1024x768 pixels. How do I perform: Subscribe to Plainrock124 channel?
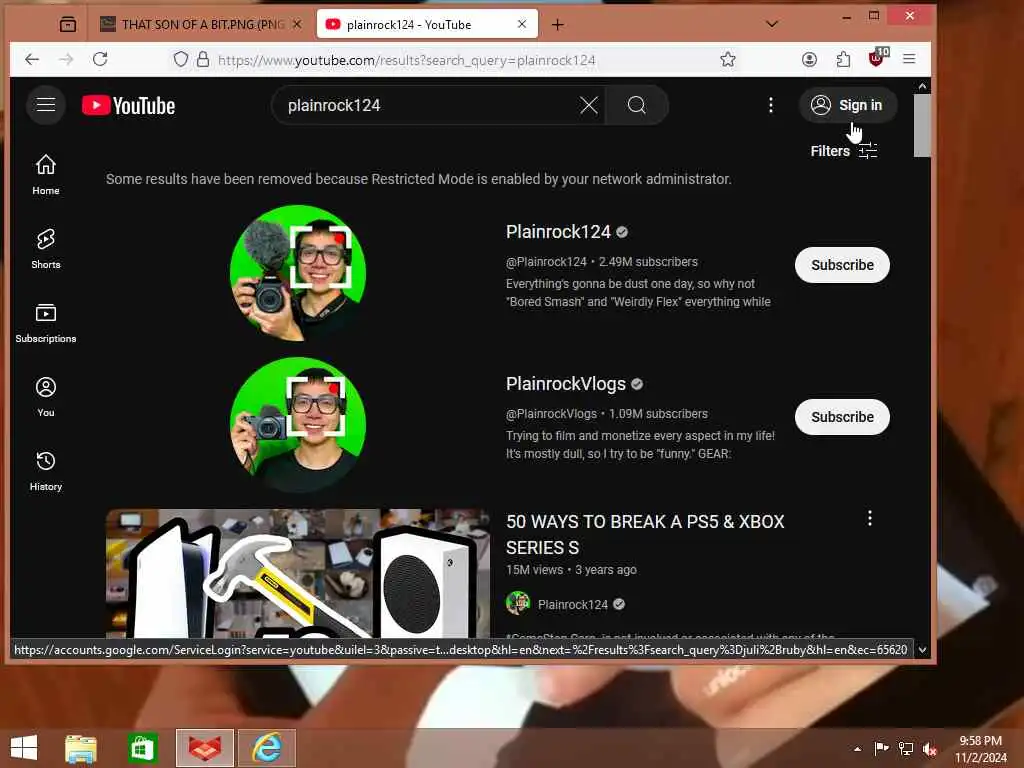coord(842,265)
